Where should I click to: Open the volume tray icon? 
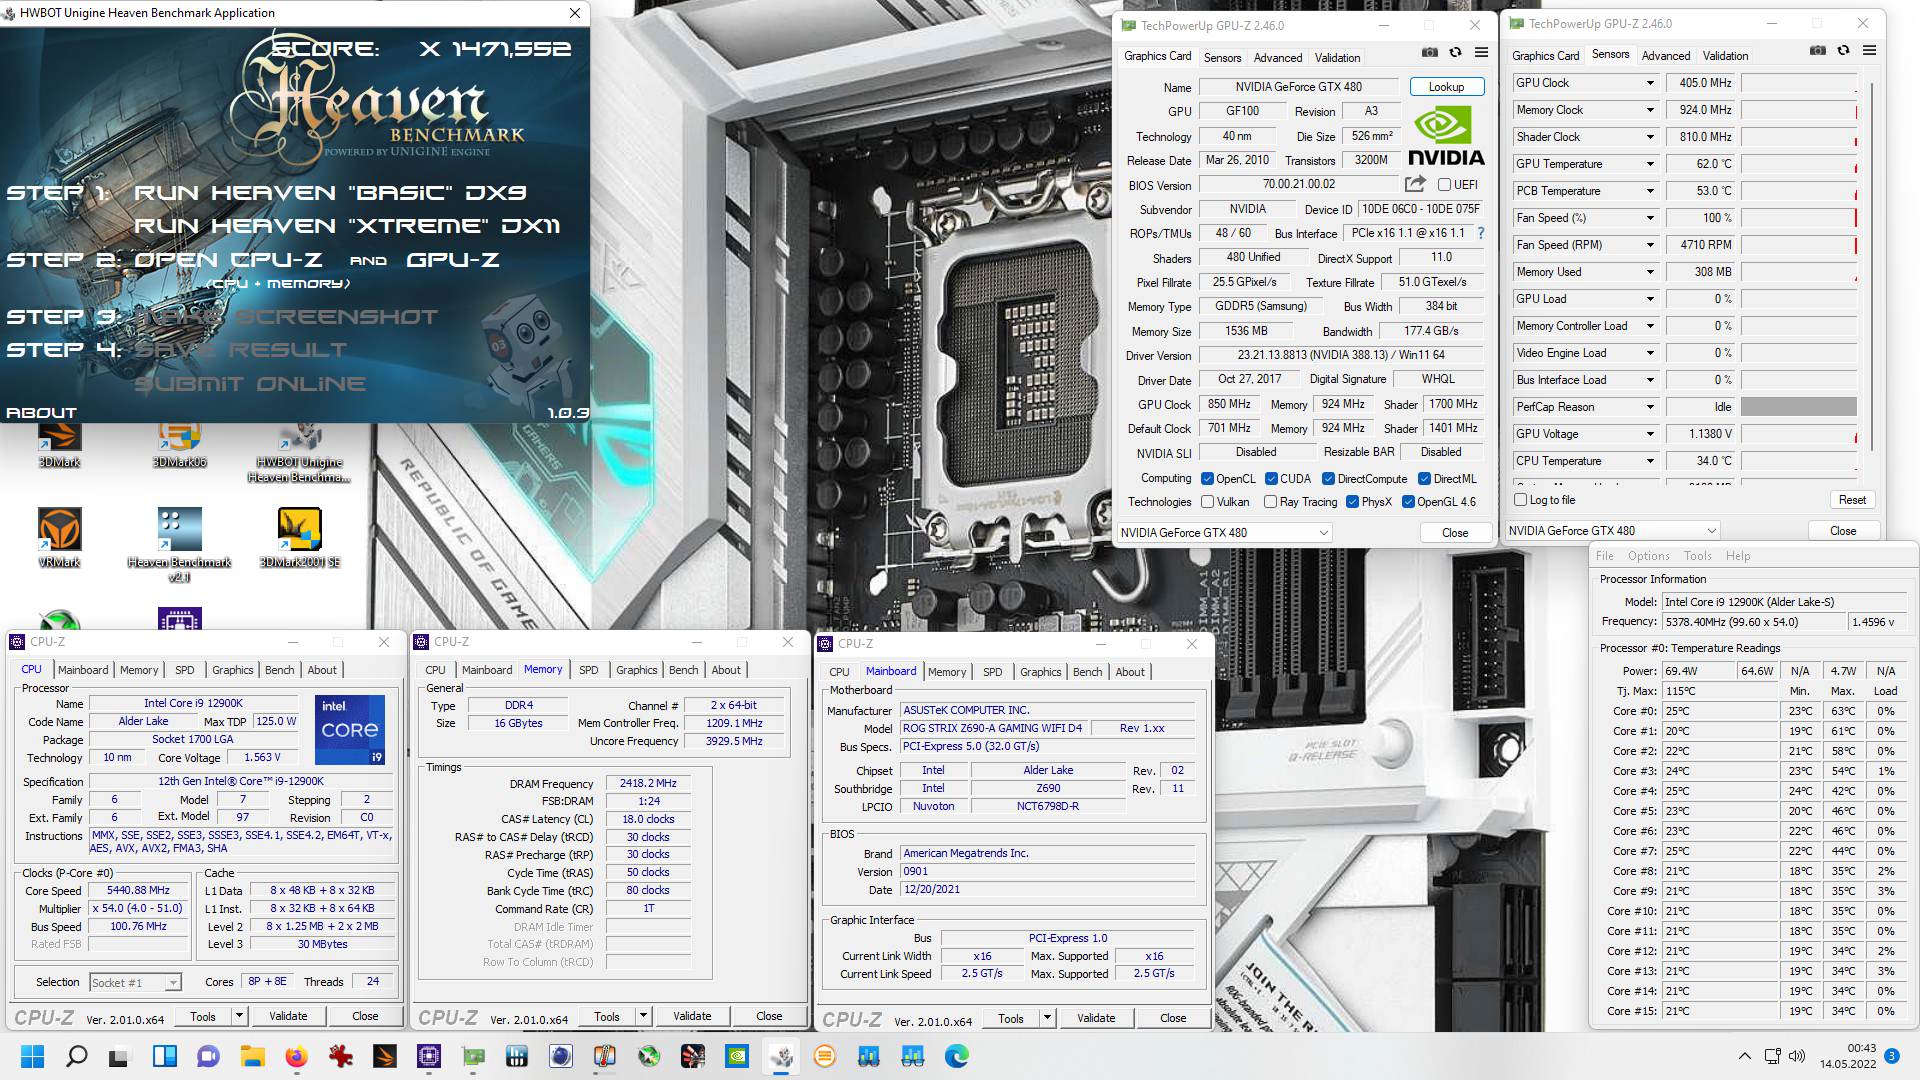pyautogui.click(x=1797, y=1056)
